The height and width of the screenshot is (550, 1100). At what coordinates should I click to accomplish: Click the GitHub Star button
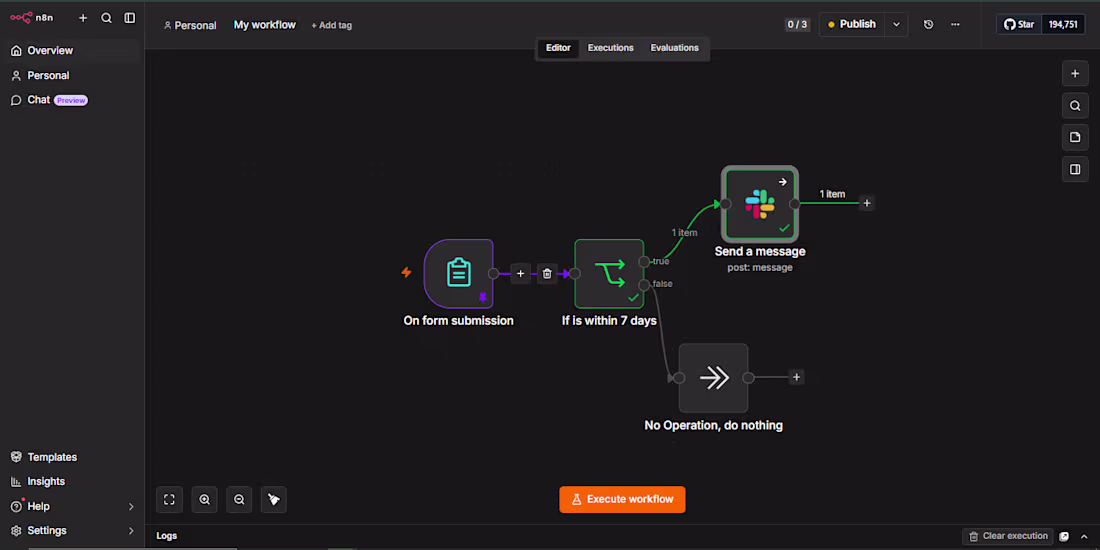[x=1019, y=25]
